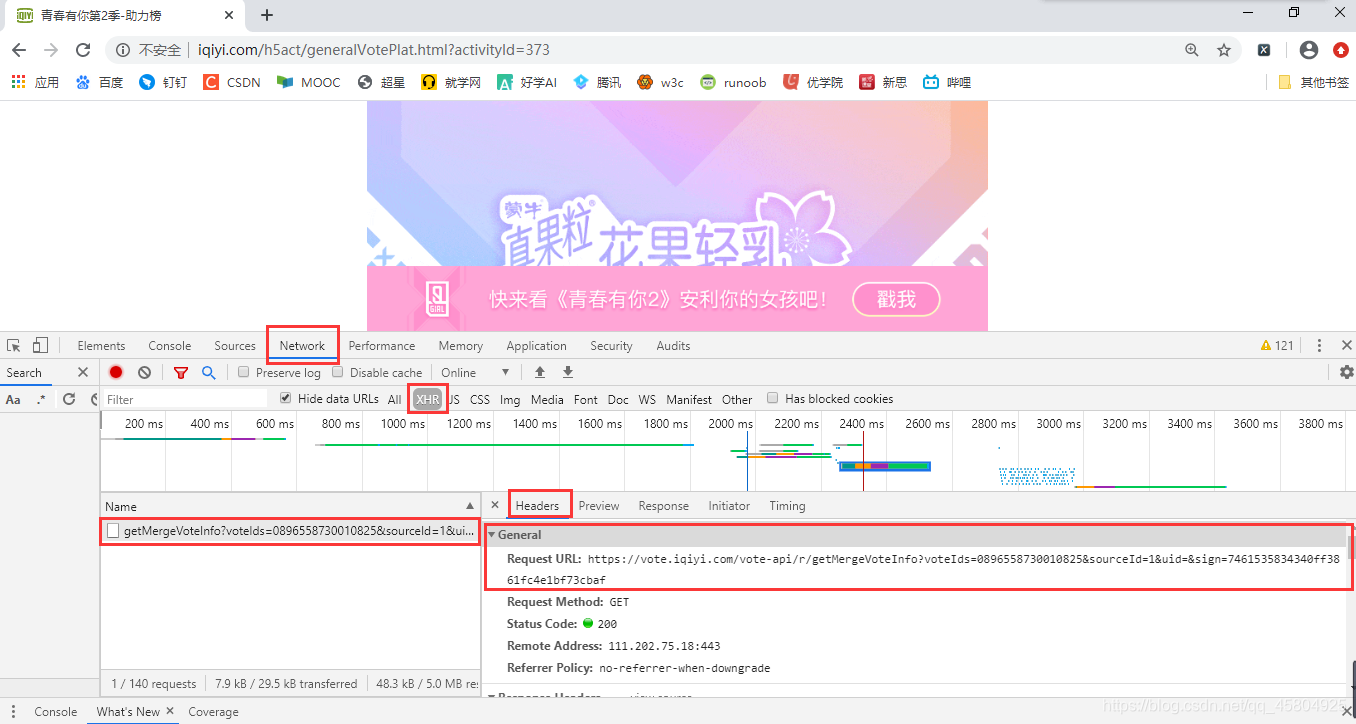
Task: Click the red record network log button
Action: pyautogui.click(x=116, y=372)
